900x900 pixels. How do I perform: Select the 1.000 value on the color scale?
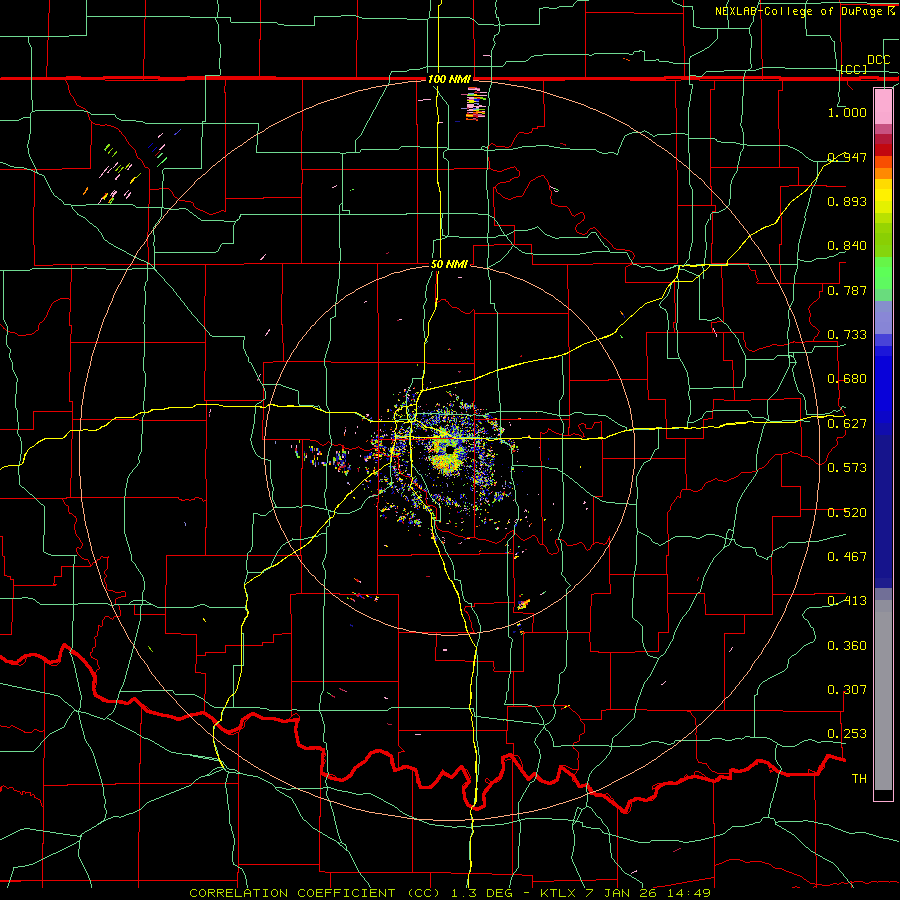point(847,112)
